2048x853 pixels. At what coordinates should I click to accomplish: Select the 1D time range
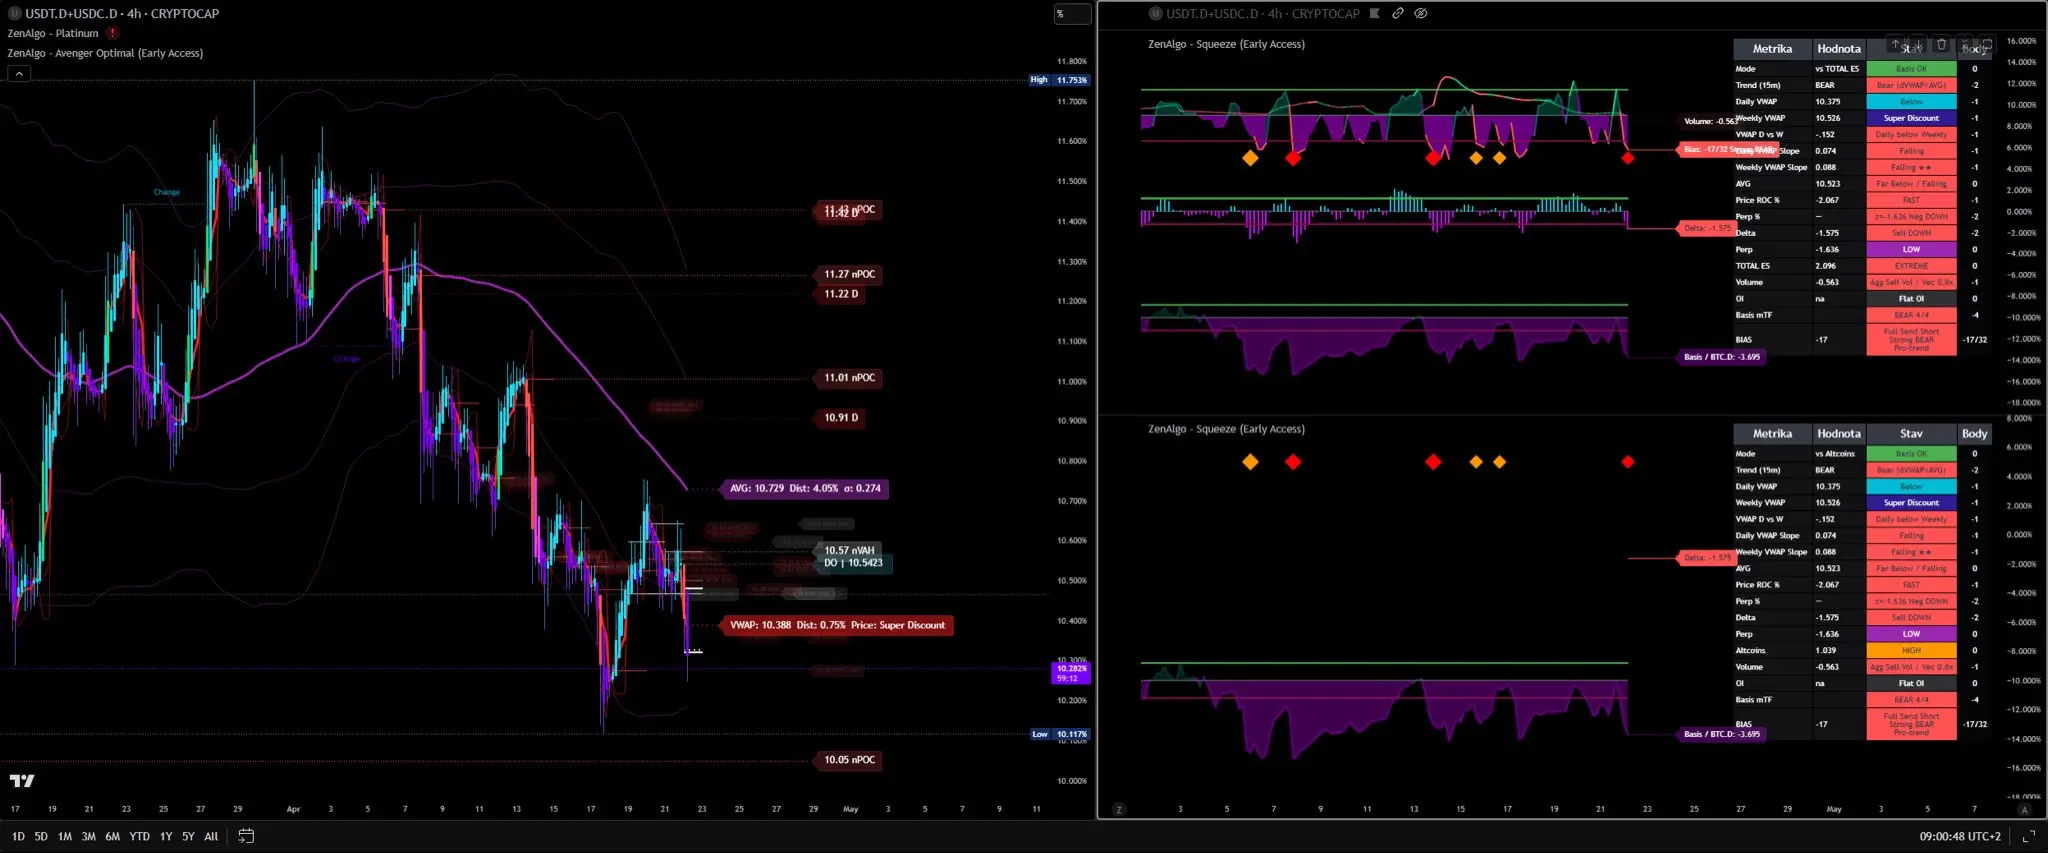(18, 836)
